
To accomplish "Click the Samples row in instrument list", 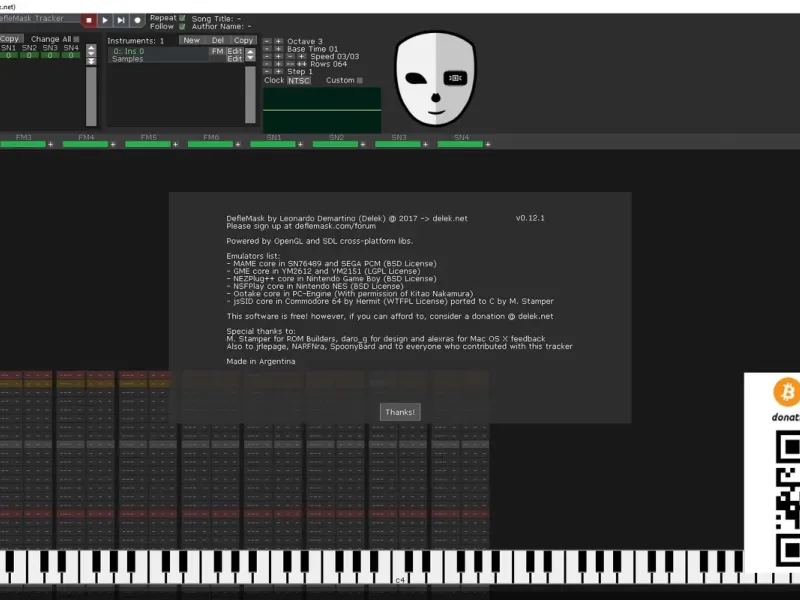I will click(159, 59).
